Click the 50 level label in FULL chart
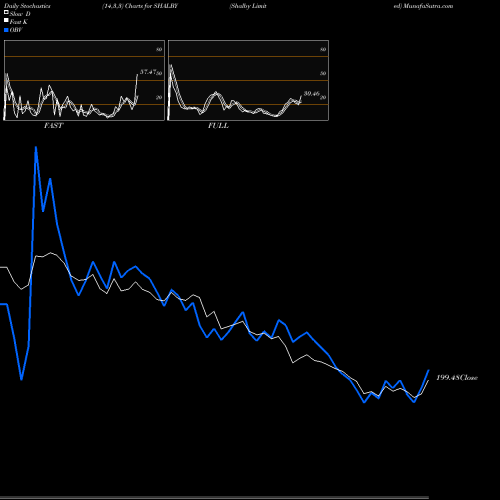This screenshot has width=500, height=500. (323, 73)
